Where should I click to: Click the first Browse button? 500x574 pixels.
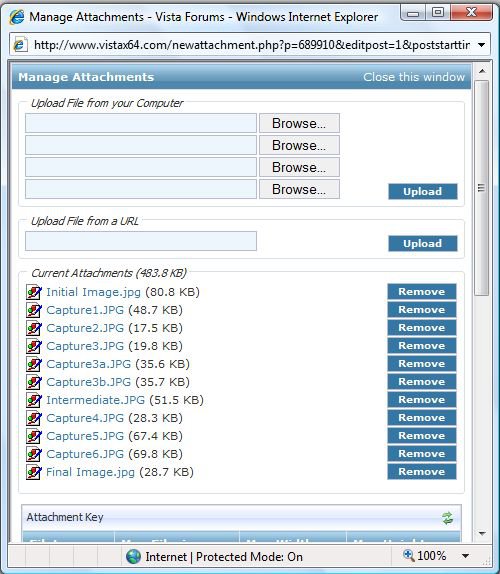pos(299,123)
